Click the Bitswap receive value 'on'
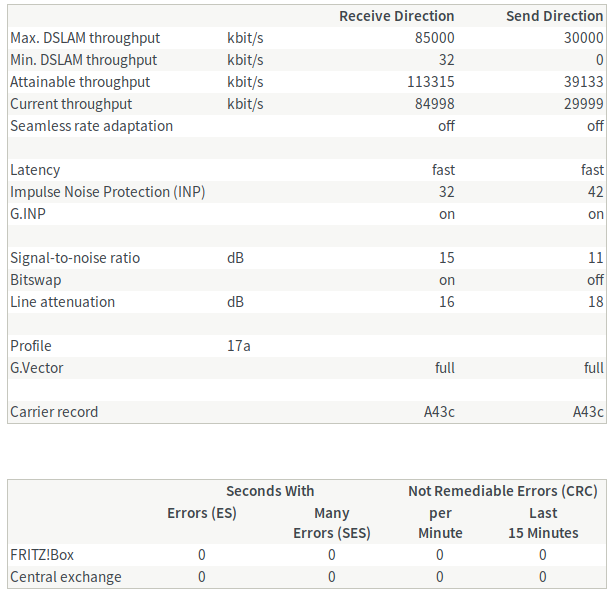The height and width of the screenshot is (595, 613). [x=446, y=280]
